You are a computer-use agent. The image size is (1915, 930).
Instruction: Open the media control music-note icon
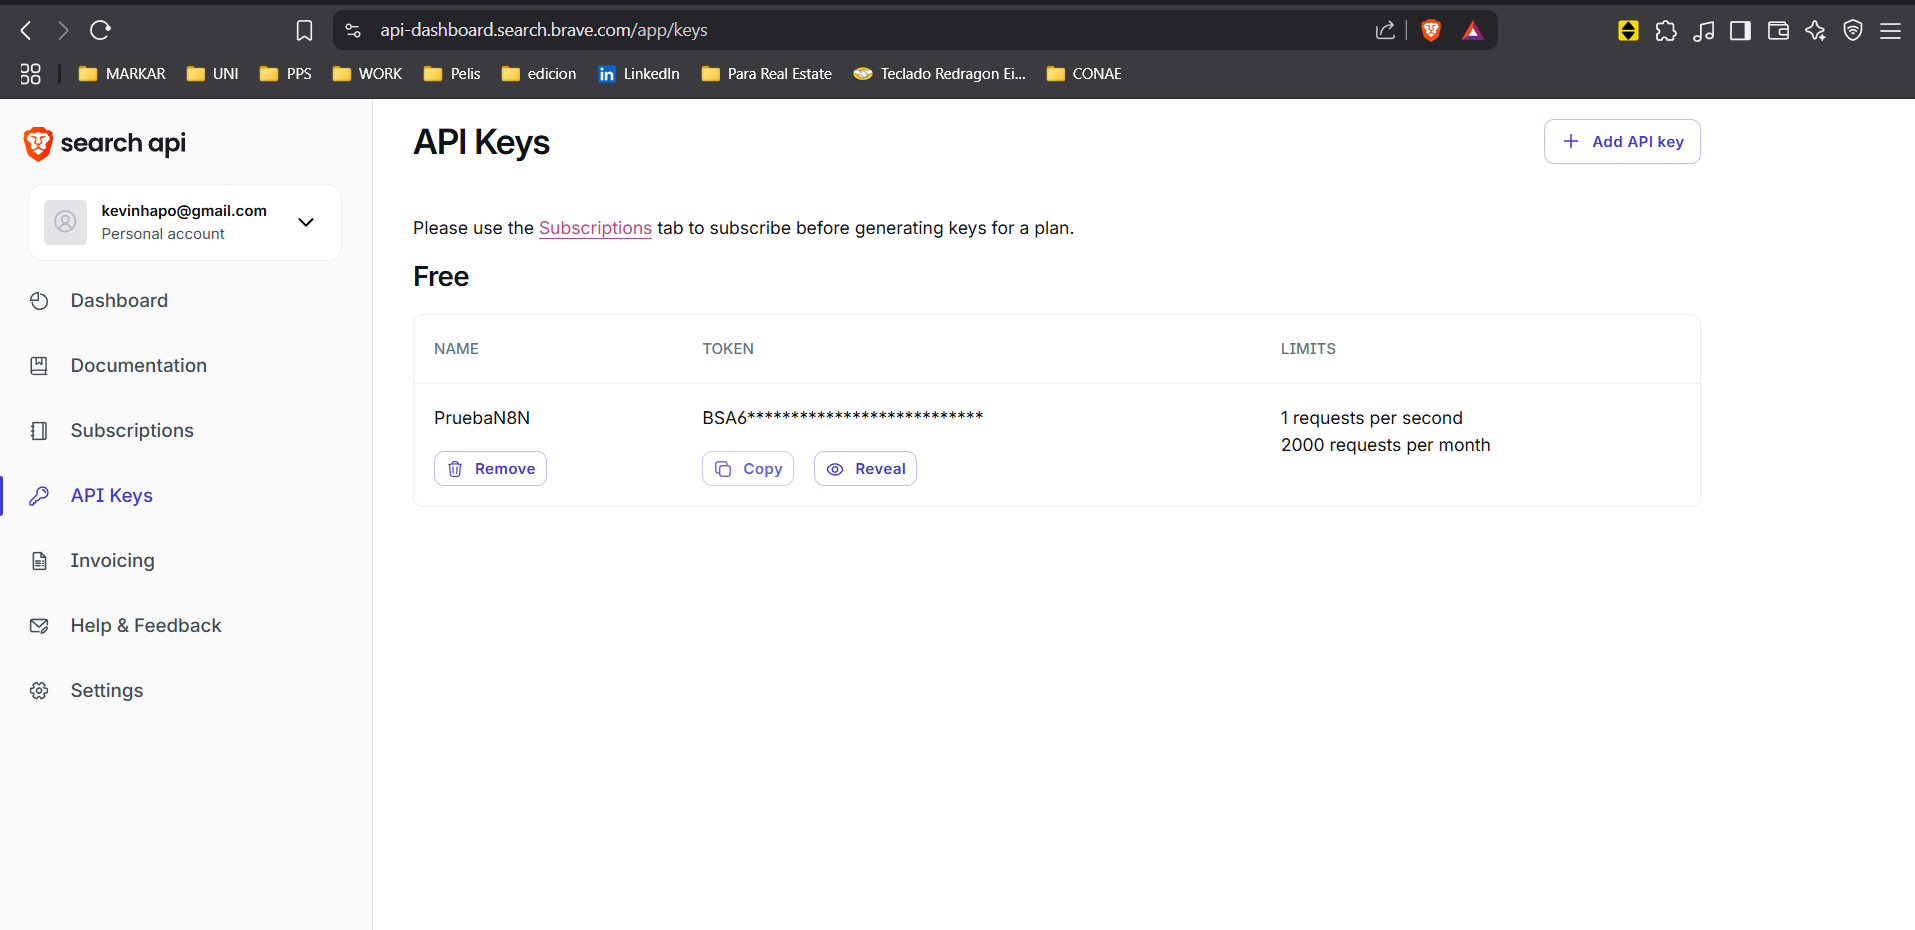1703,31
